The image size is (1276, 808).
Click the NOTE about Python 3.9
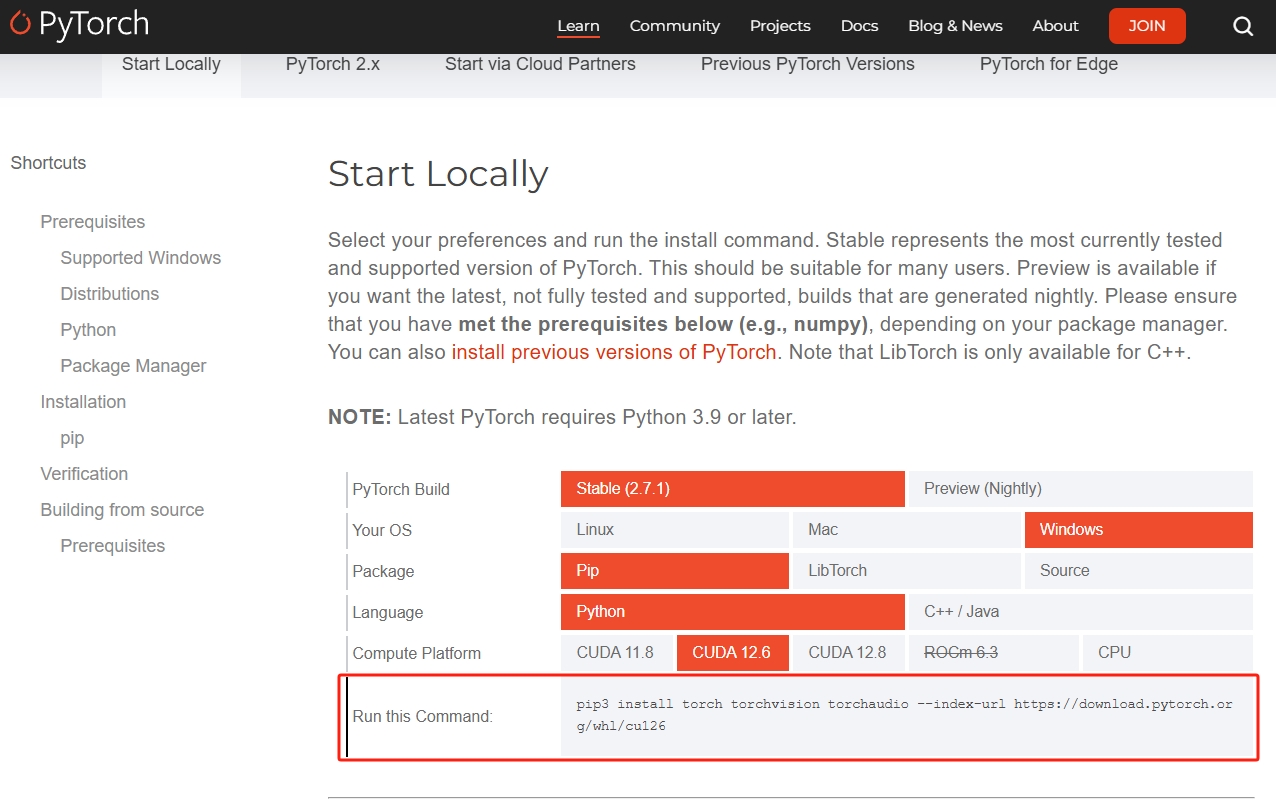(x=562, y=418)
